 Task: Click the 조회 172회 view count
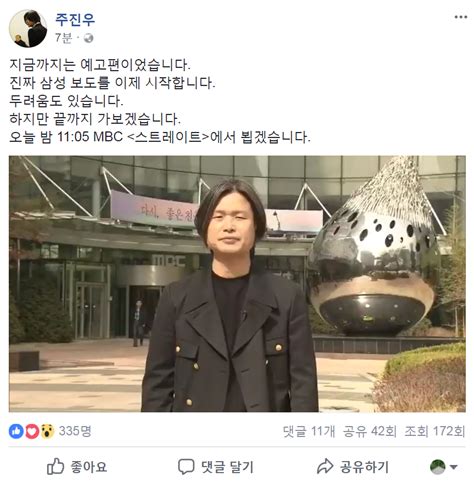435,431
